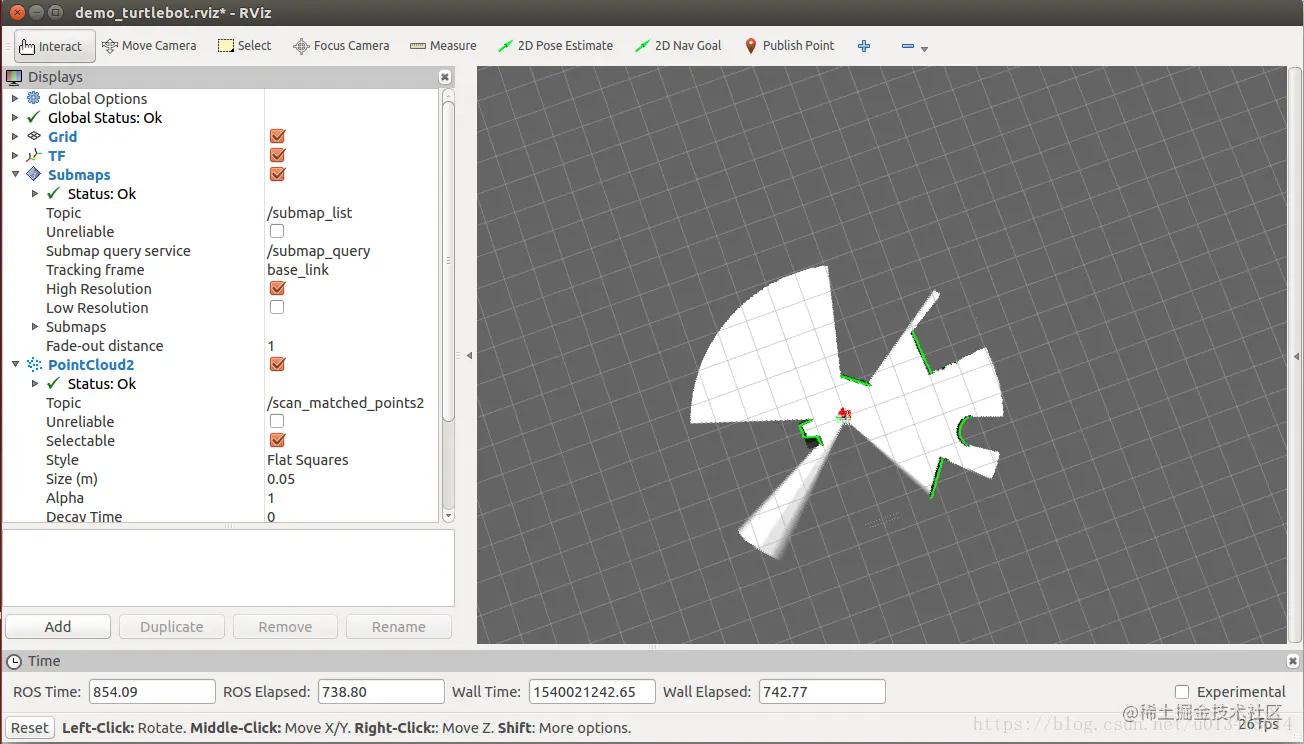Click the PointCloud2 dots icon
The width and height of the screenshot is (1304, 744).
(x=34, y=364)
